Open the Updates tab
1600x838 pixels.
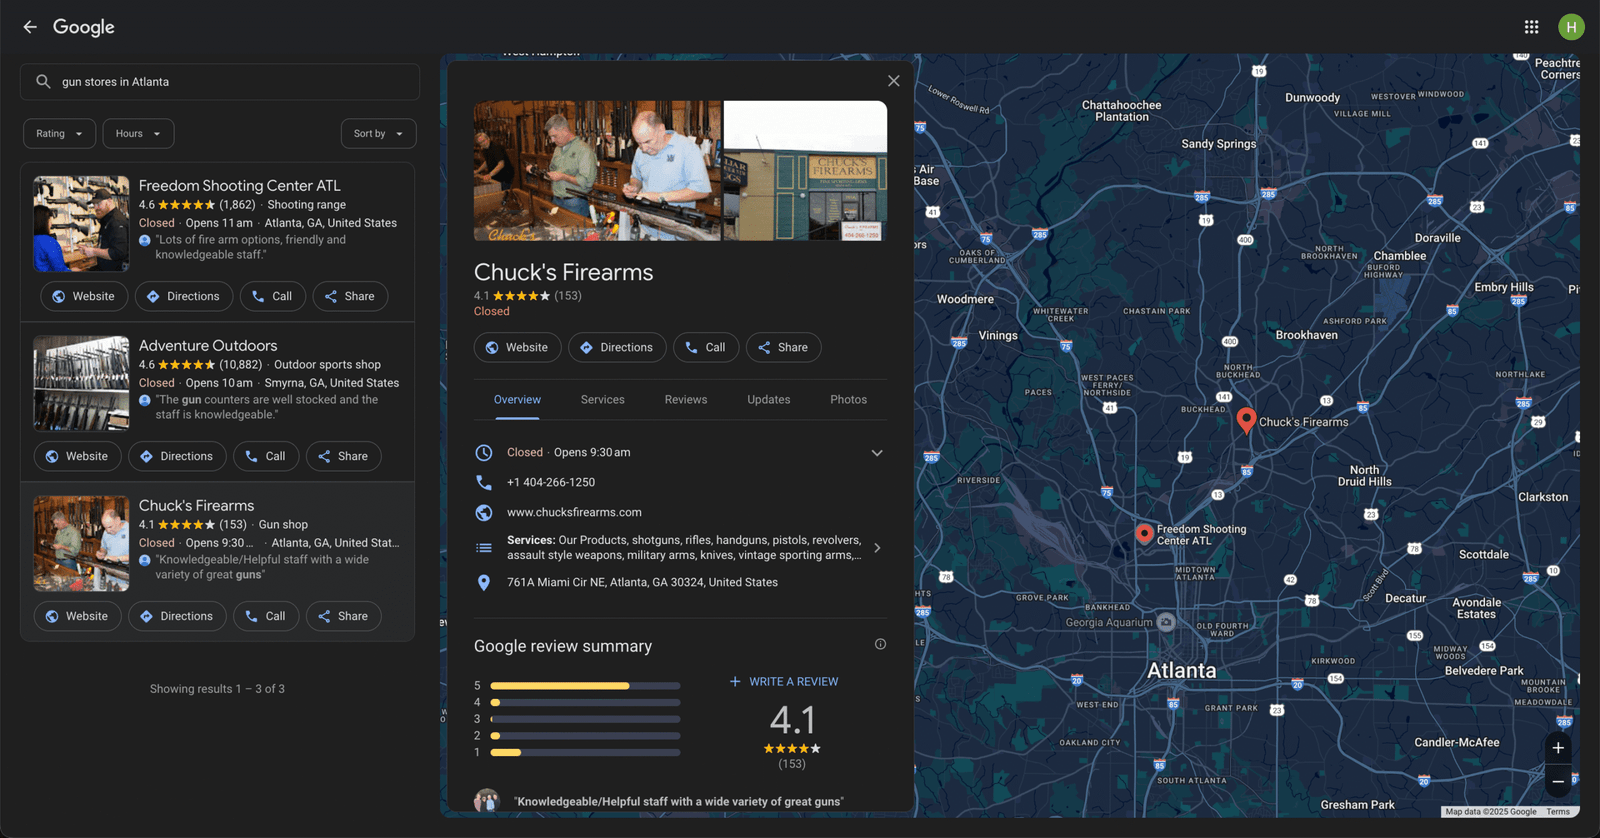tap(769, 400)
